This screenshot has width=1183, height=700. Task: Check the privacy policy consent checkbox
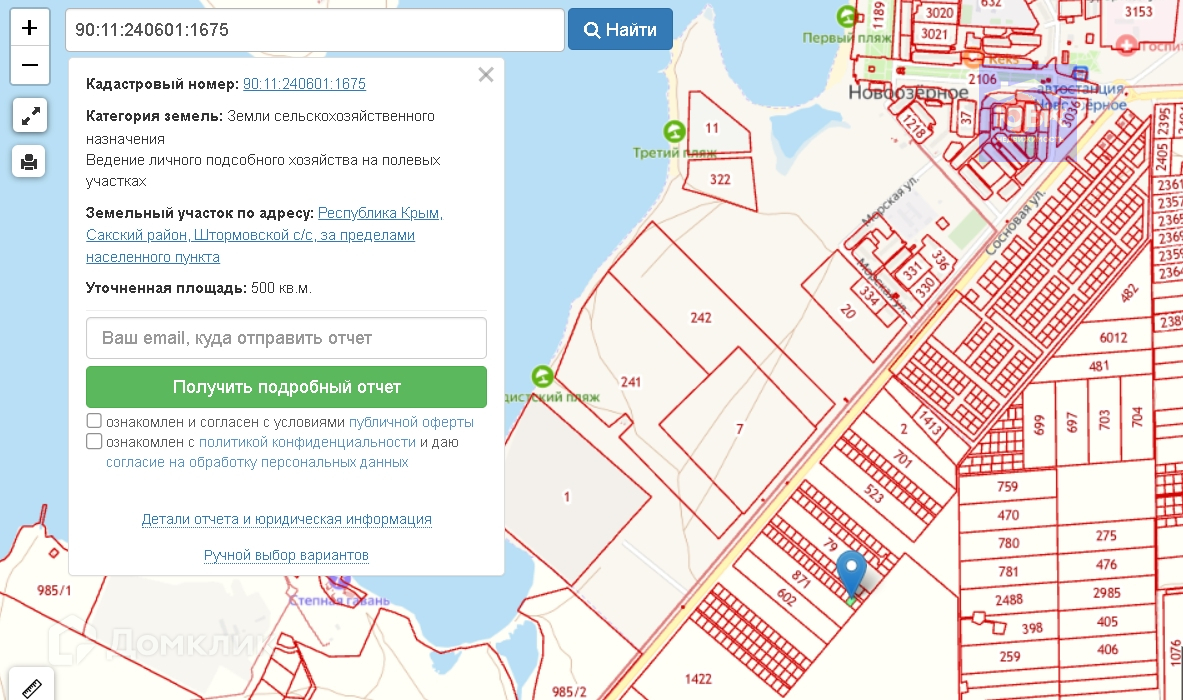pyautogui.click(x=94, y=441)
